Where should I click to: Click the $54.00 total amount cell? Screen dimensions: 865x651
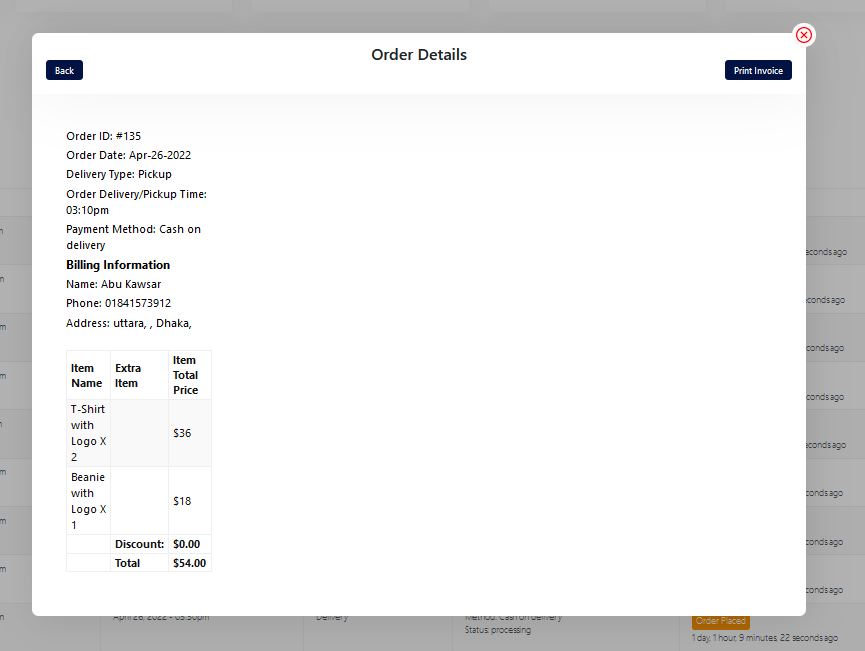[x=189, y=563]
